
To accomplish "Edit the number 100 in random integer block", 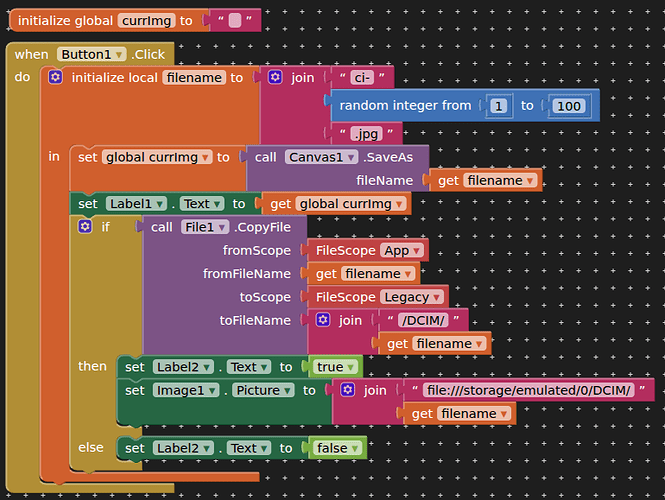I will click(x=568, y=105).
